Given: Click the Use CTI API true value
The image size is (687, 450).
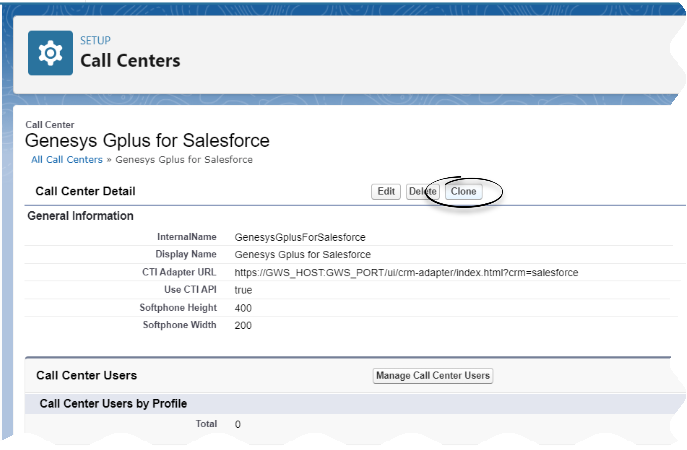Looking at the screenshot, I should (x=243, y=290).
